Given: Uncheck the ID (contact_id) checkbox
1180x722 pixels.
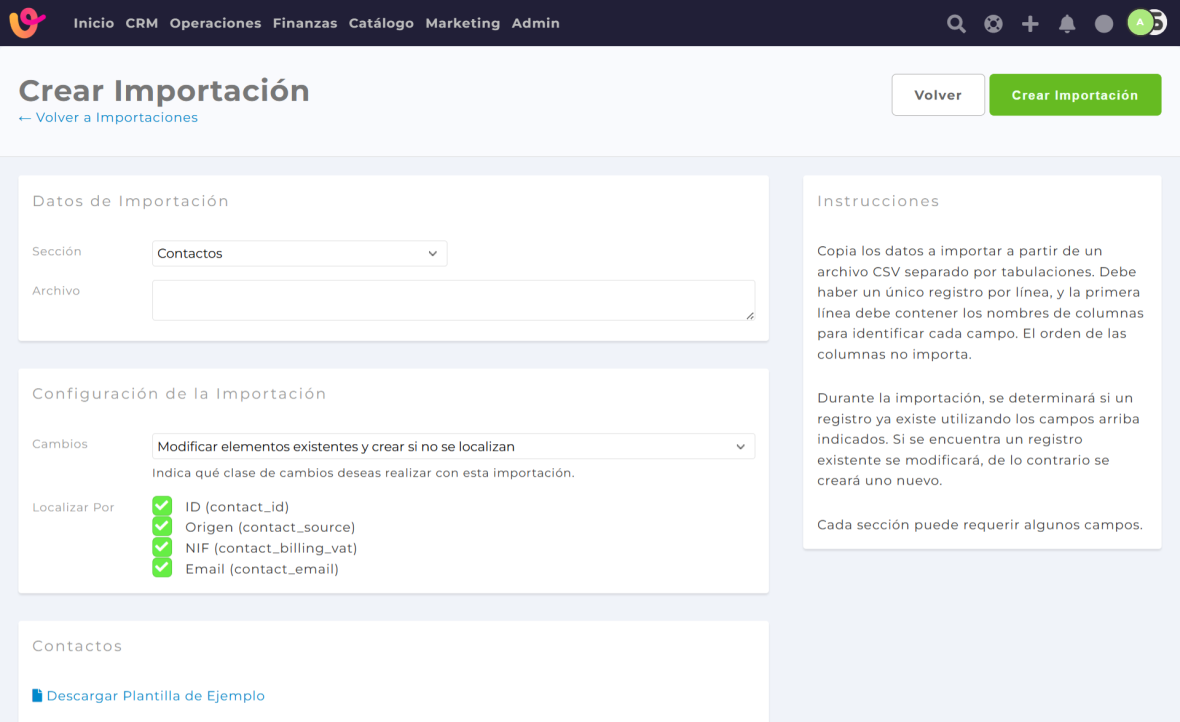Looking at the screenshot, I should tap(162, 506).
